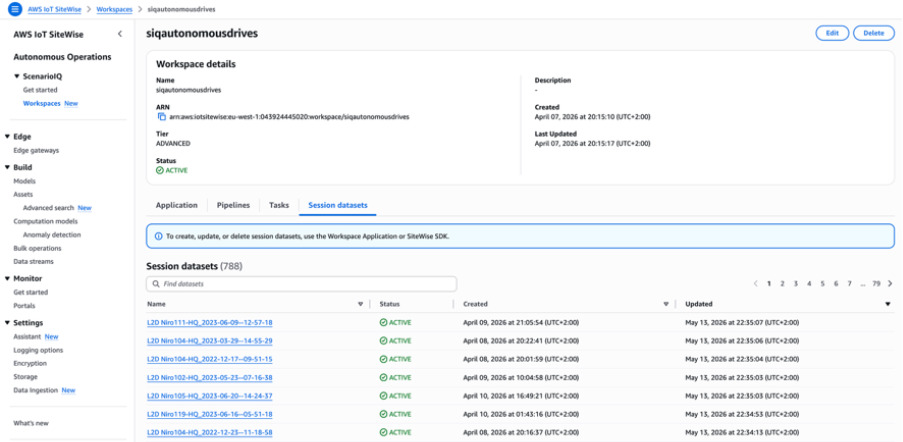Collapse the ScenarioIQ section
The height and width of the screenshot is (442, 903).
point(17,77)
